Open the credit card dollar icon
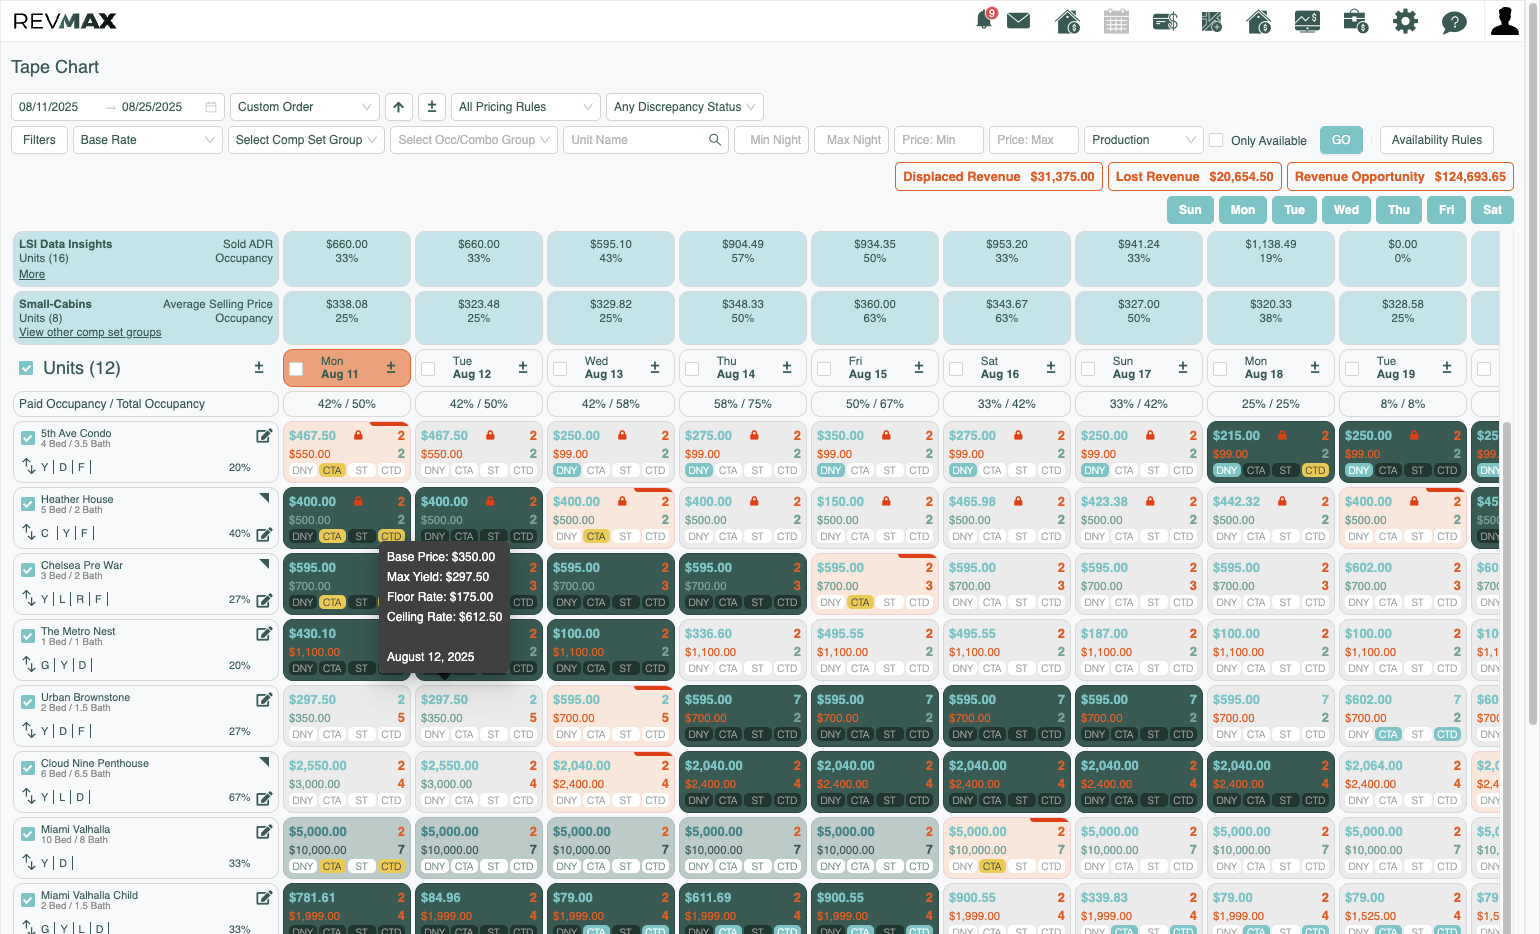Viewport: 1540px width, 934px height. 1165,21
